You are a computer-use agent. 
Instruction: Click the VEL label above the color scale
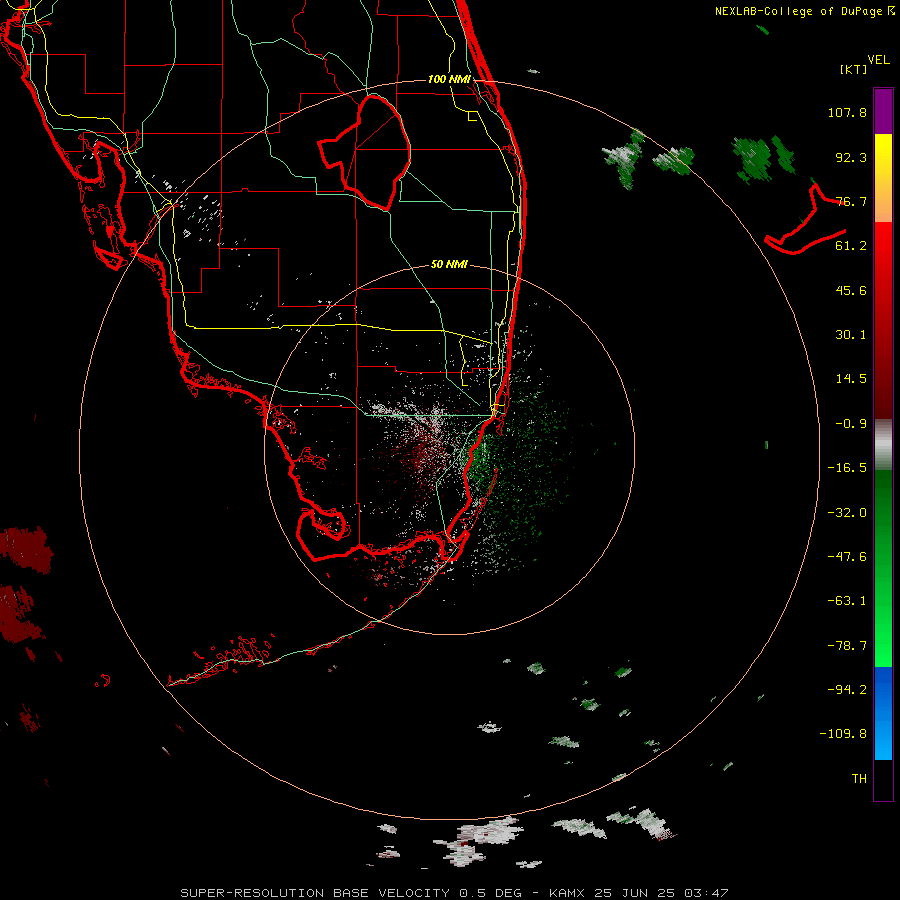pyautogui.click(x=878, y=60)
